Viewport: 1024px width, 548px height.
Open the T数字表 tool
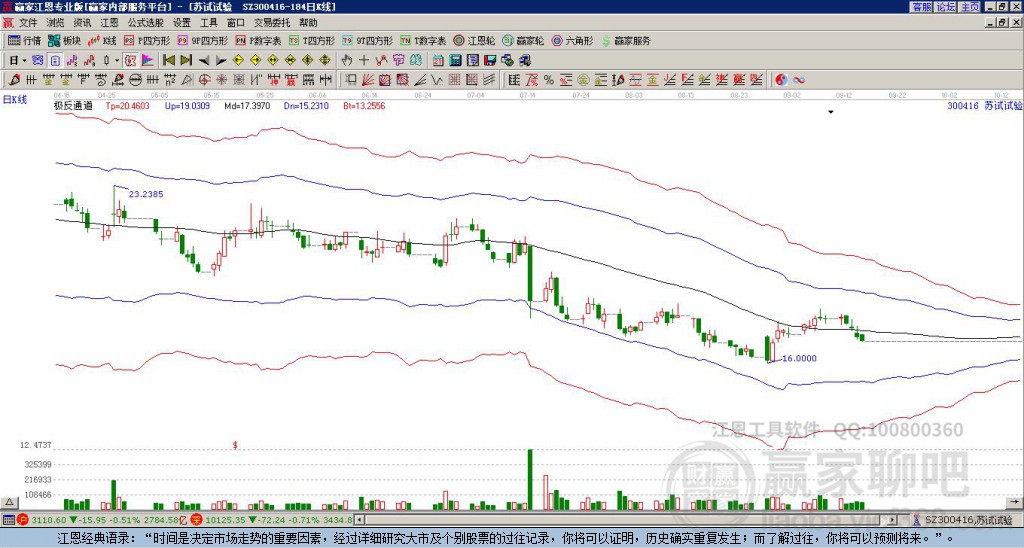[x=423, y=40]
